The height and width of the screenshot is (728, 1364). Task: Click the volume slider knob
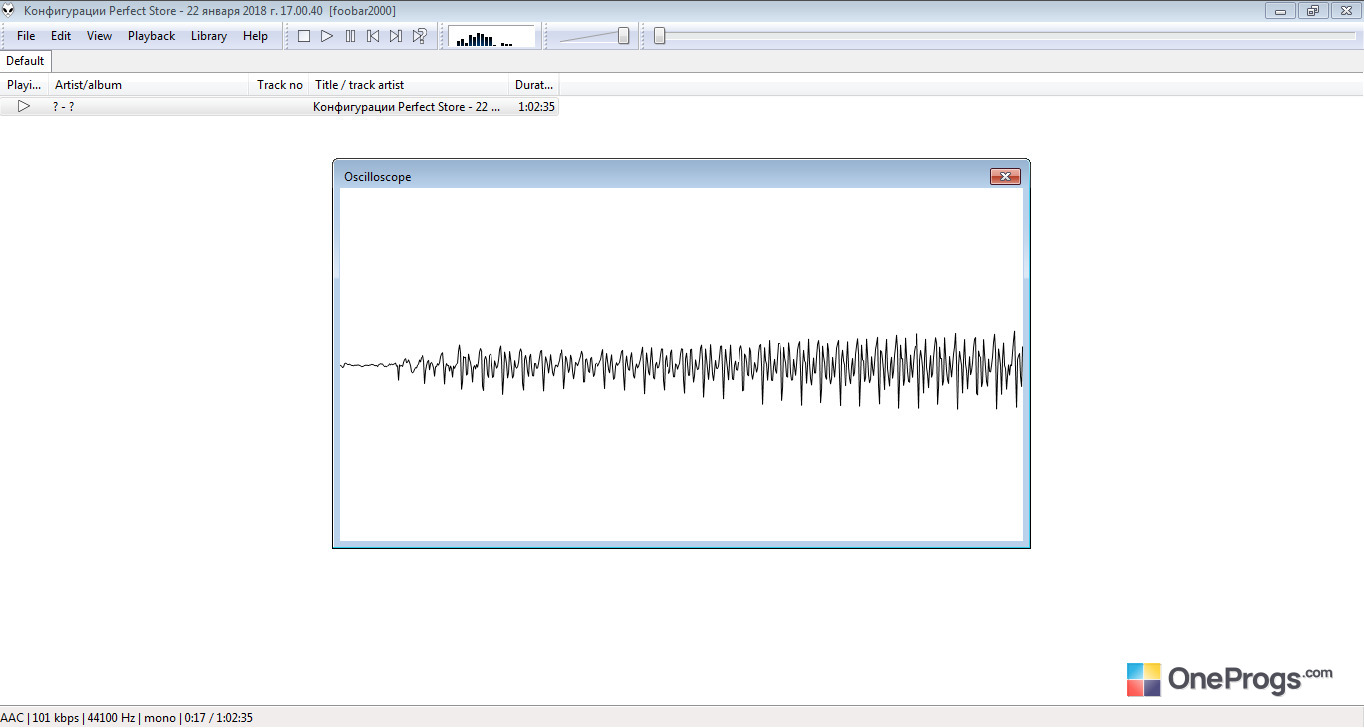tap(624, 36)
